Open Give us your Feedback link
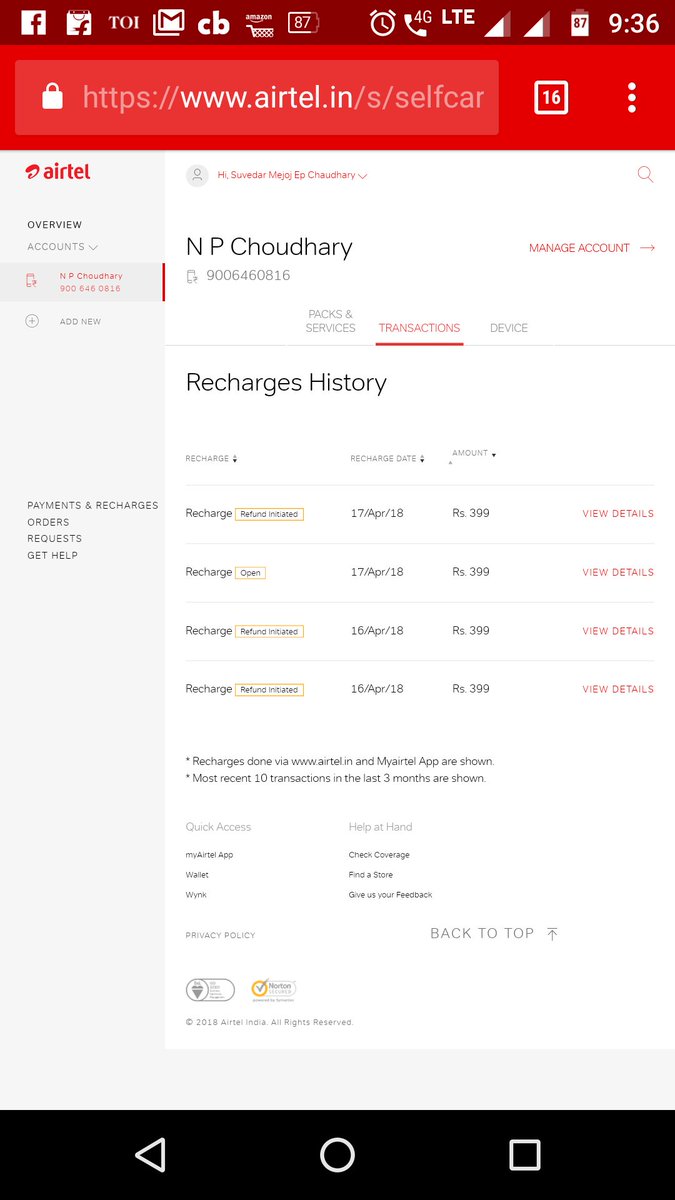Viewport: 675px width, 1200px height. [390, 894]
